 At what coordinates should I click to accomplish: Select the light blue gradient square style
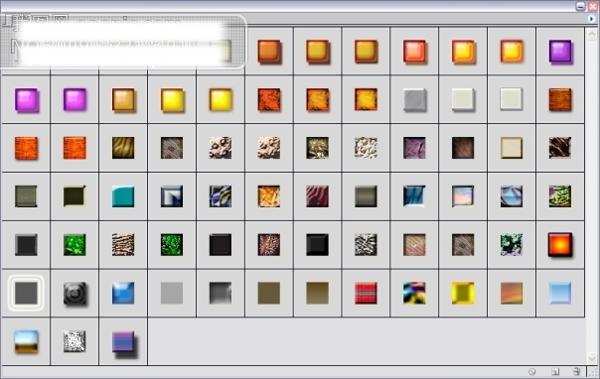click(x=560, y=293)
